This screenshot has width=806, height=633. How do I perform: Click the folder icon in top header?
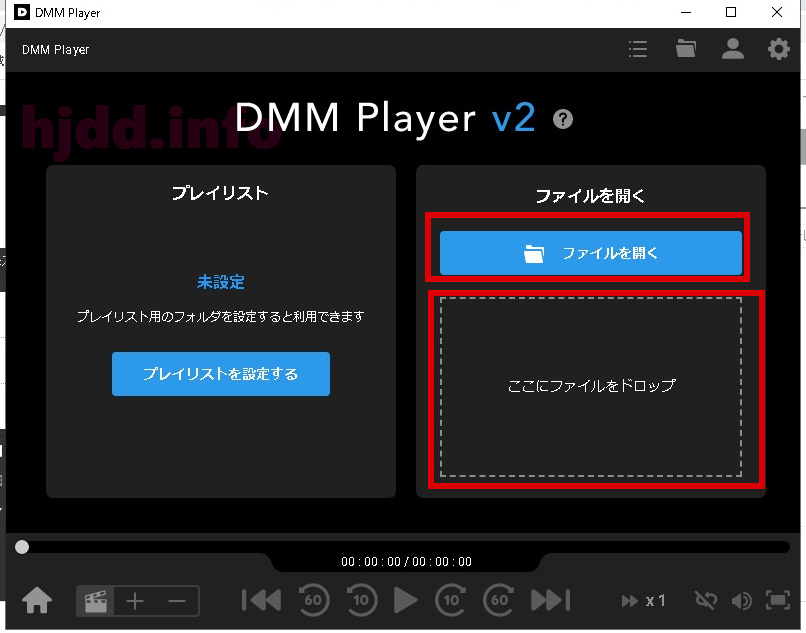pyautogui.click(x=686, y=49)
